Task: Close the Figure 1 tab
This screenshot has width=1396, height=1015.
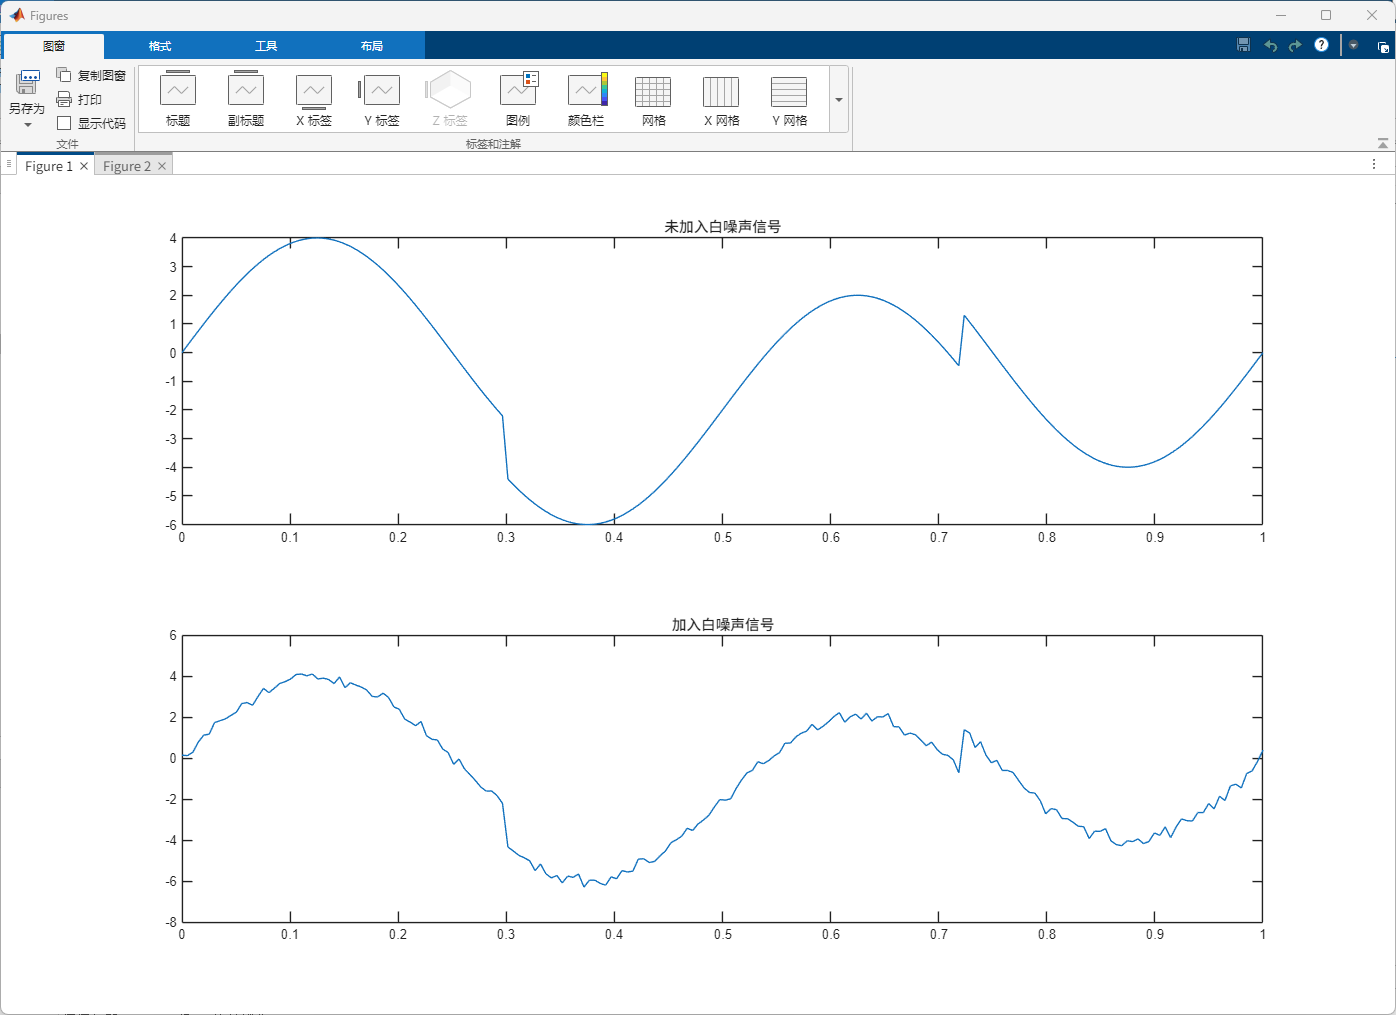Action: click(x=84, y=166)
